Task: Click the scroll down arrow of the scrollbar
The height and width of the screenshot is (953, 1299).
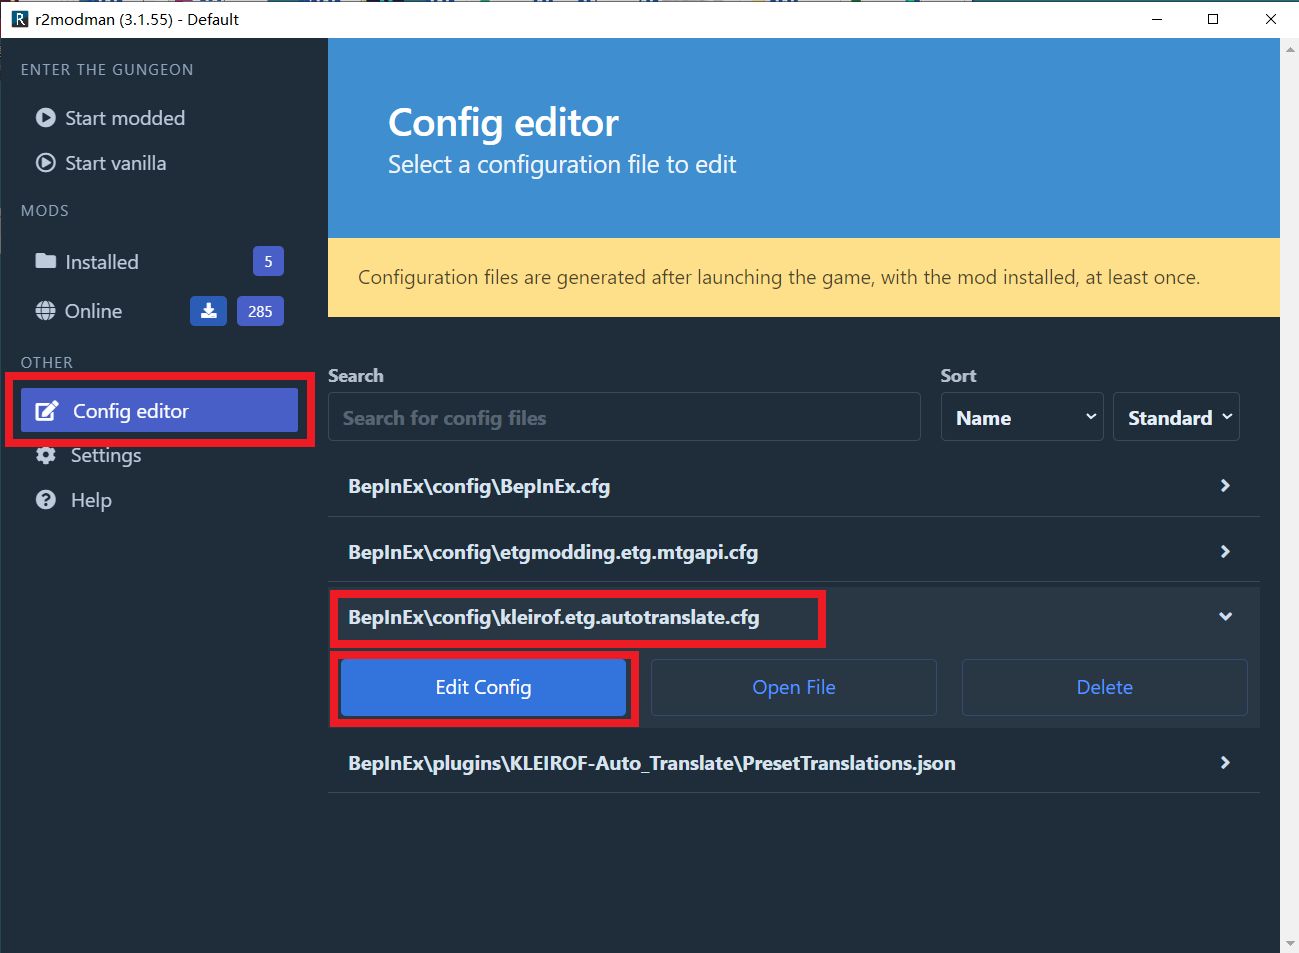Action: [x=1289, y=944]
